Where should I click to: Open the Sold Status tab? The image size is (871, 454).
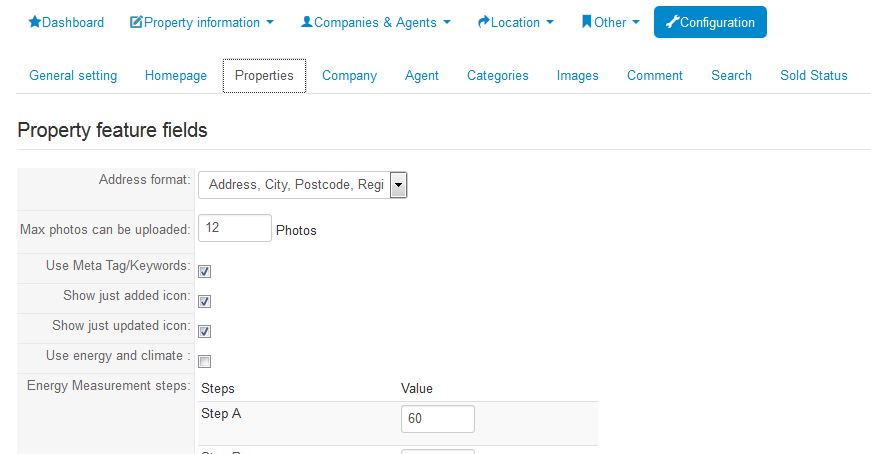813,76
